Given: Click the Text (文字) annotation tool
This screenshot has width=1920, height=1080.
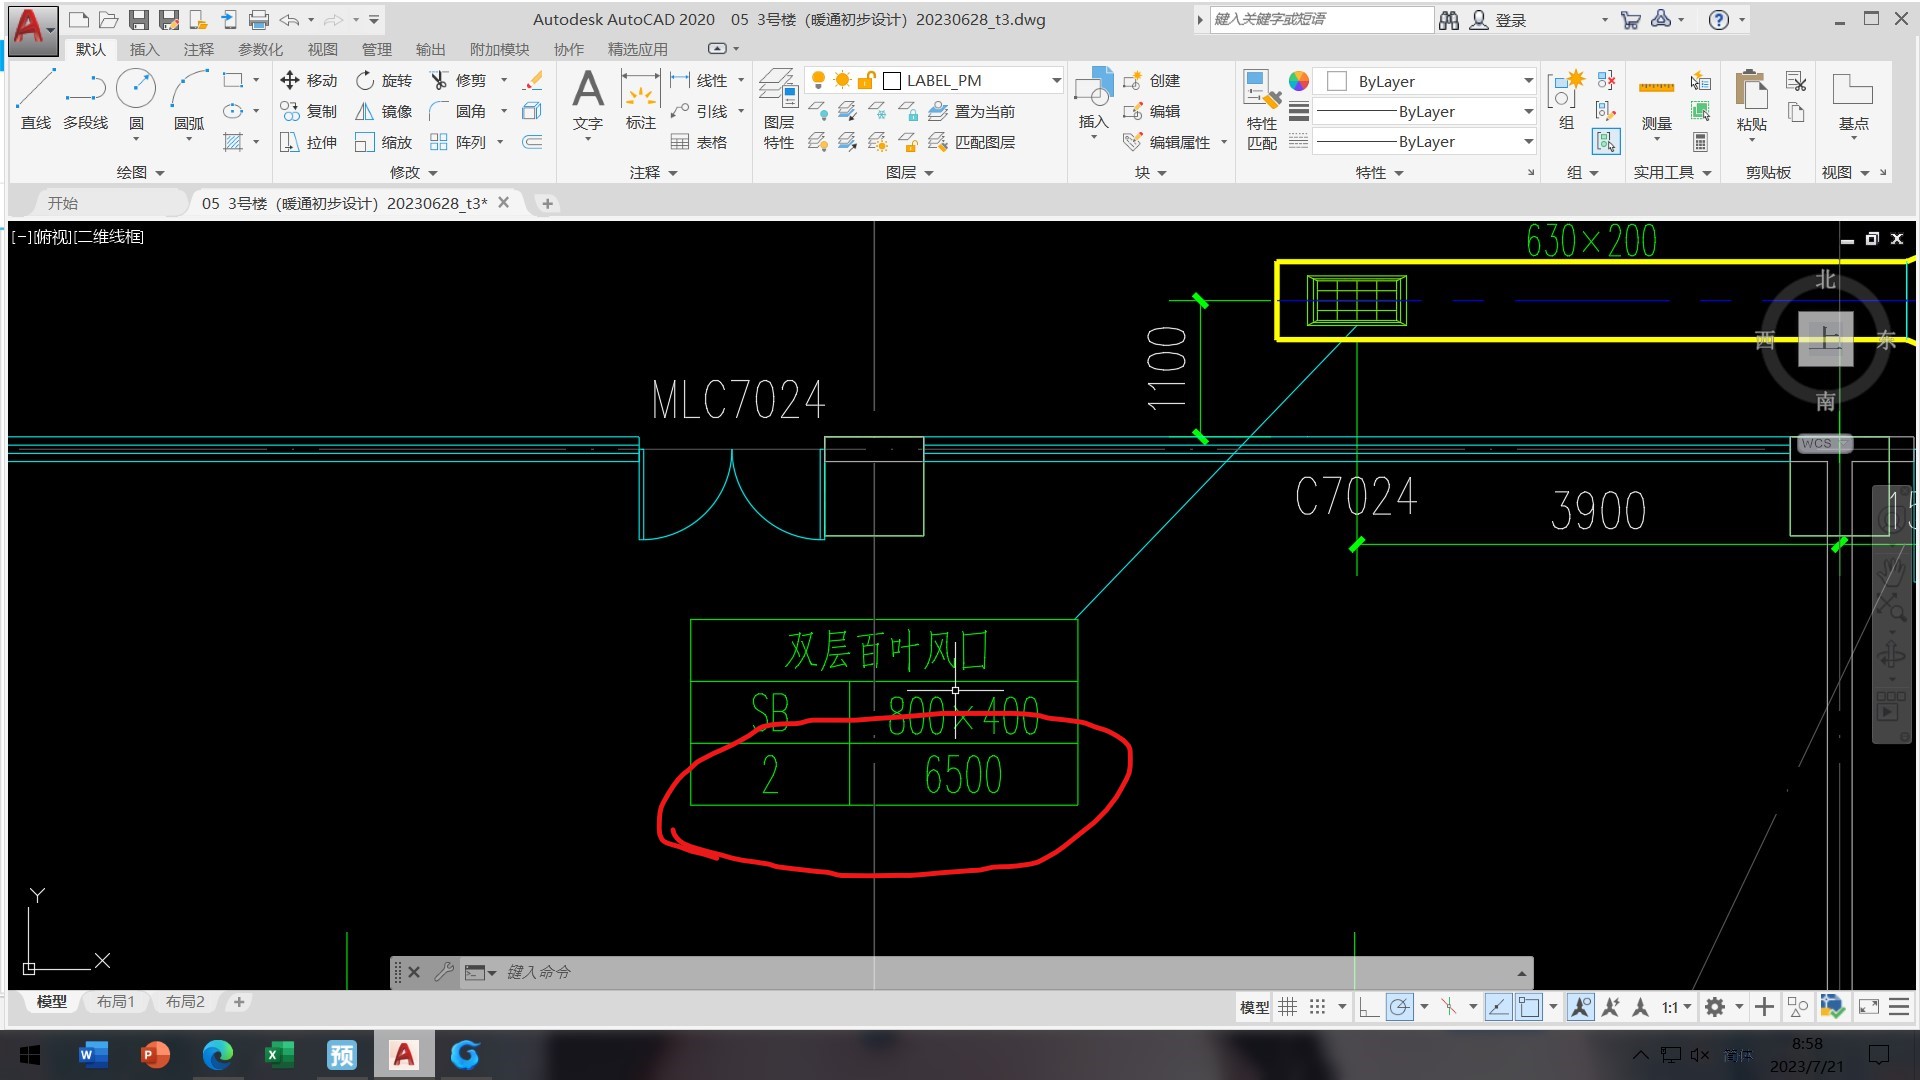Looking at the screenshot, I should 588,99.
